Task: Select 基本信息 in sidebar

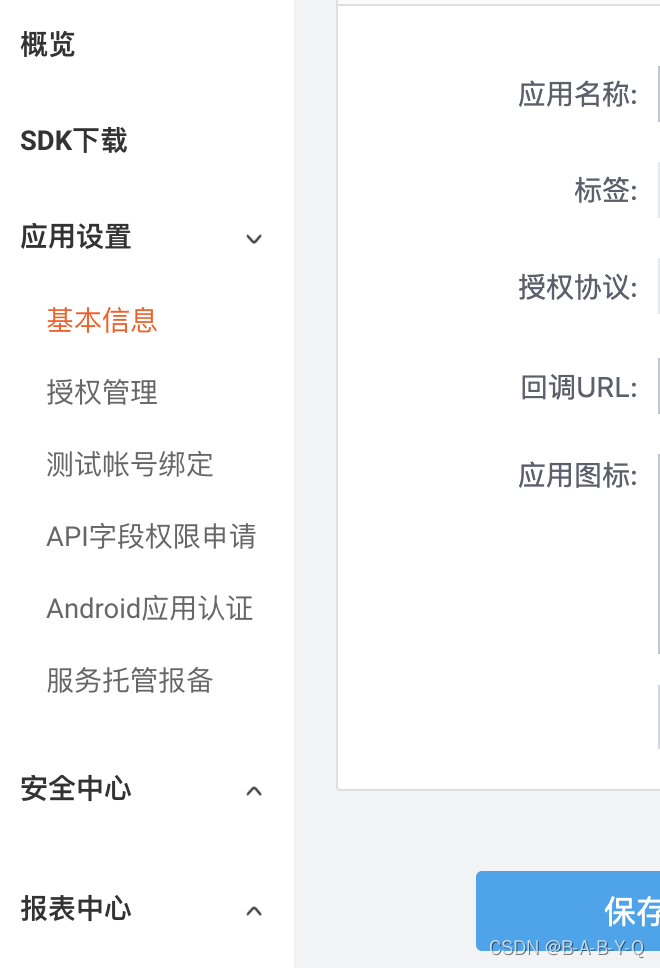Action: (x=102, y=320)
